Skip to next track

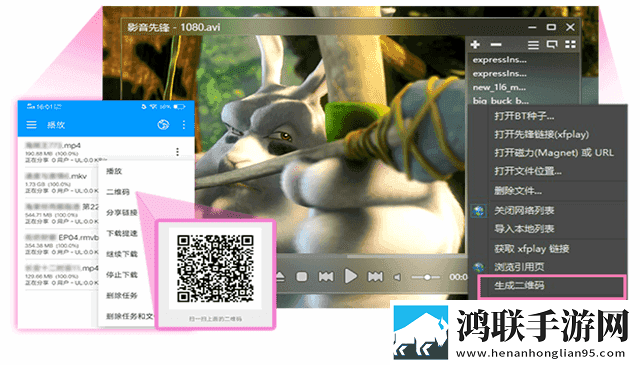375,277
